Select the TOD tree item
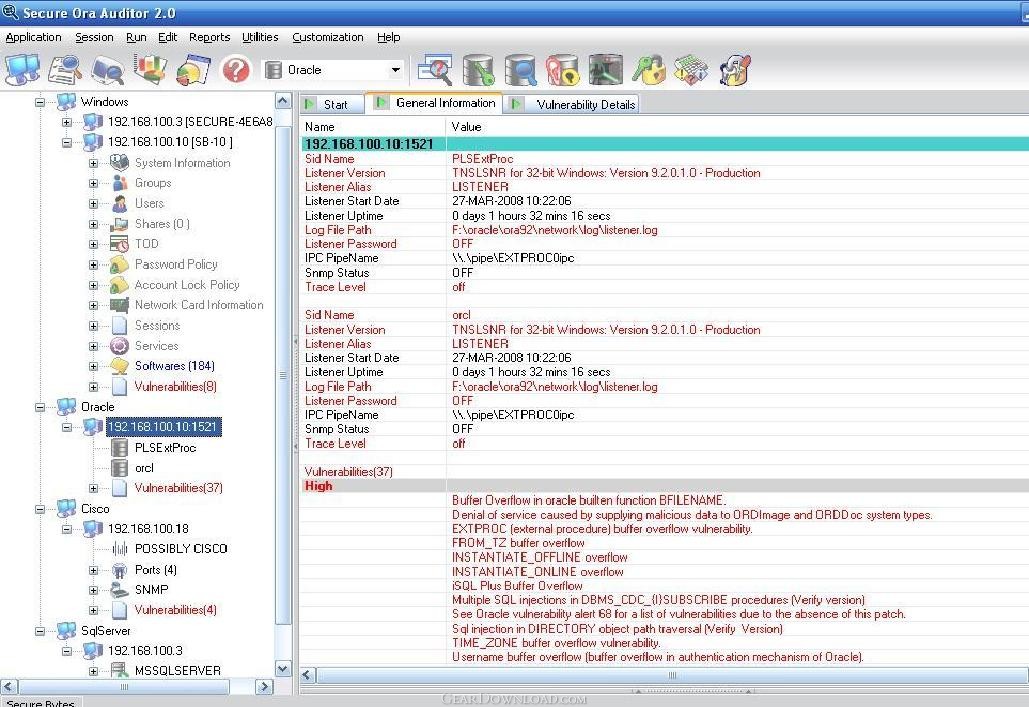1029x707 pixels. 146,244
